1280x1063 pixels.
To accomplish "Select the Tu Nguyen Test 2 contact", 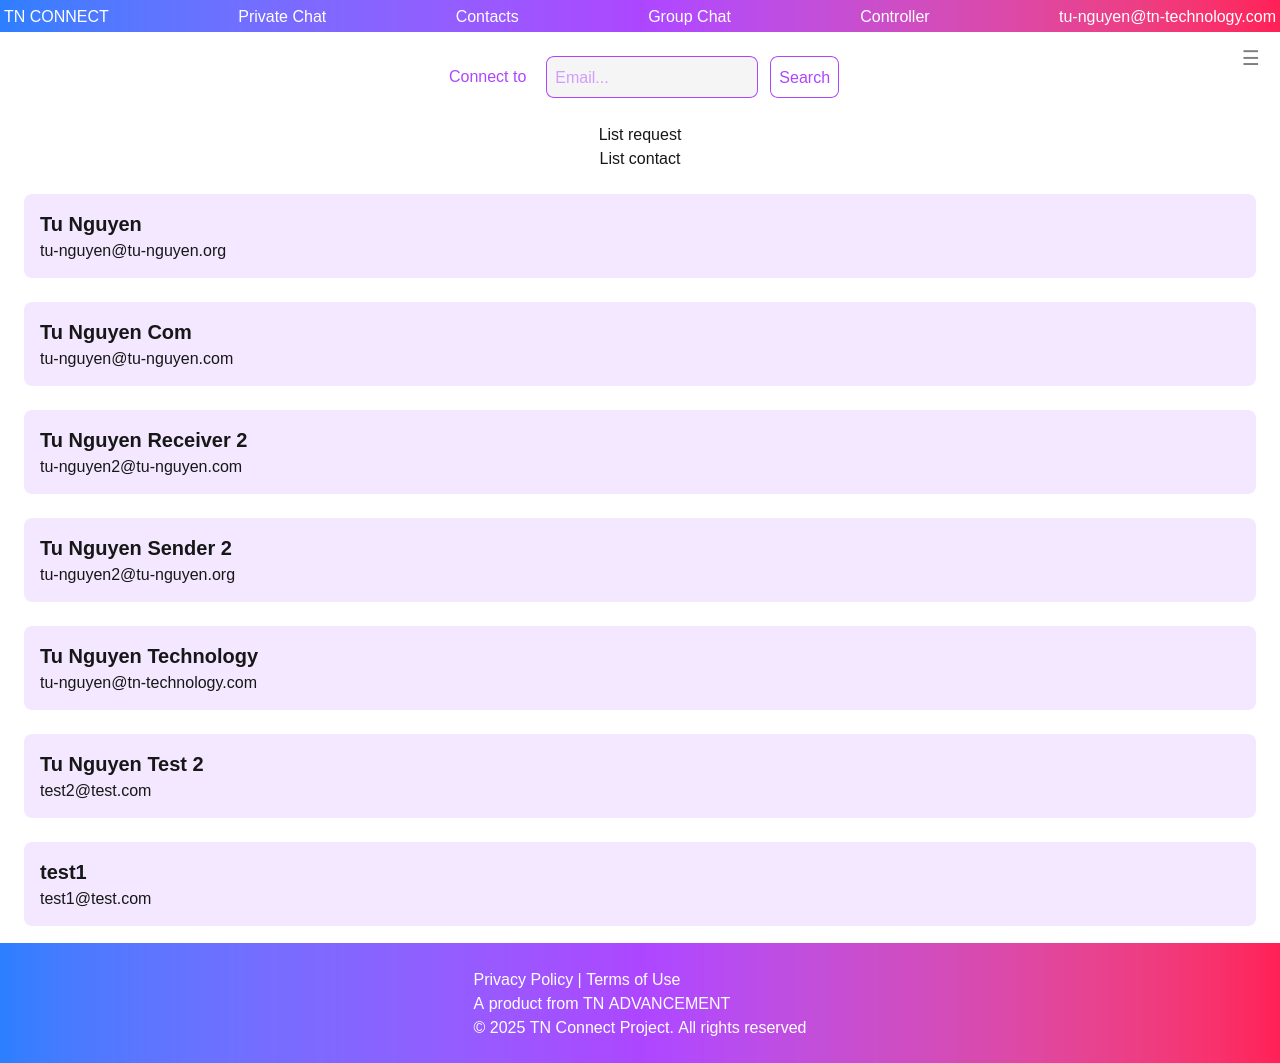I will point(640,776).
